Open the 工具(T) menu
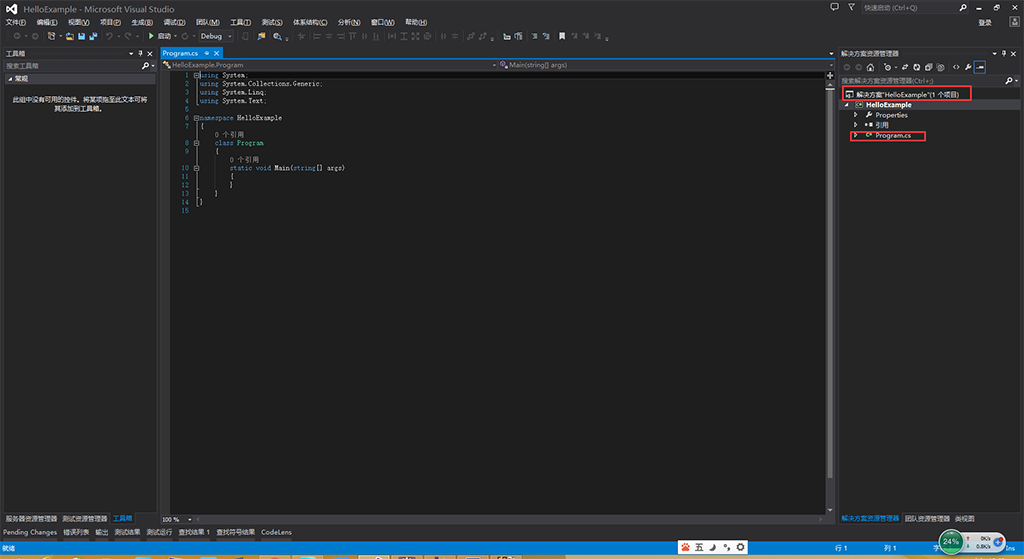This screenshot has width=1024, height=559. tap(240, 22)
